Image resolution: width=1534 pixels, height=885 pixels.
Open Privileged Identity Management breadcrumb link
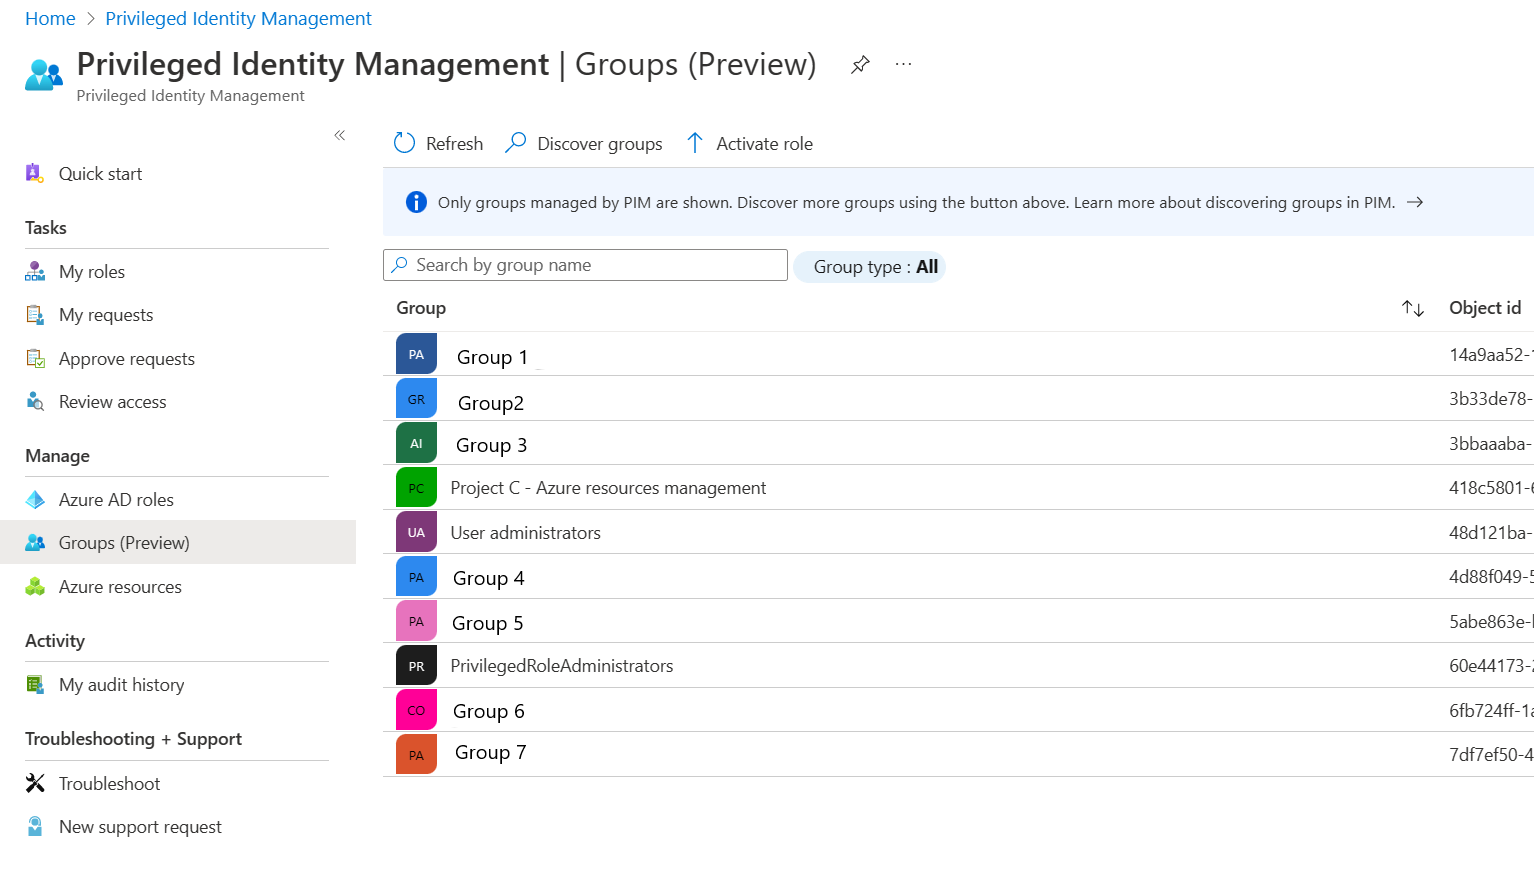[x=238, y=19]
